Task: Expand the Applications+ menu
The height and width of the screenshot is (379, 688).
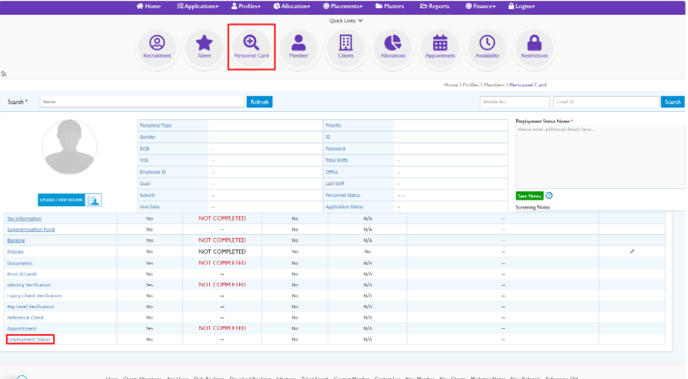Action: (198, 6)
